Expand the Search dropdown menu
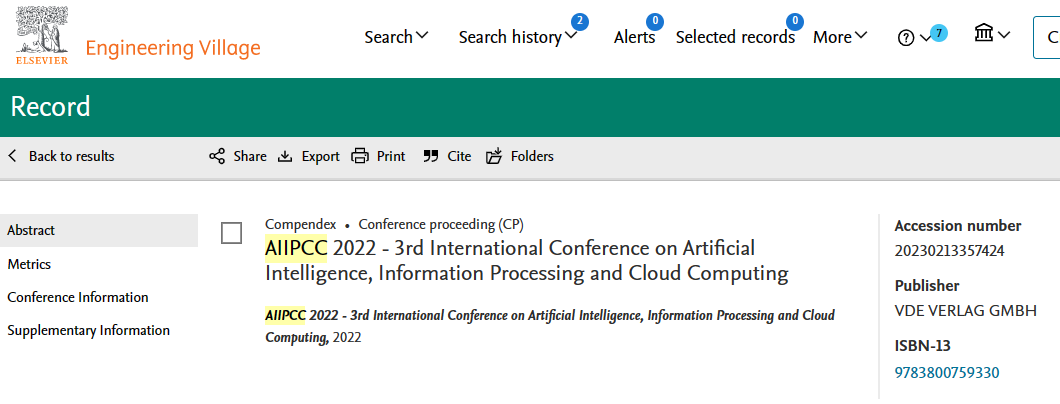This screenshot has width=1060, height=404. pos(396,37)
